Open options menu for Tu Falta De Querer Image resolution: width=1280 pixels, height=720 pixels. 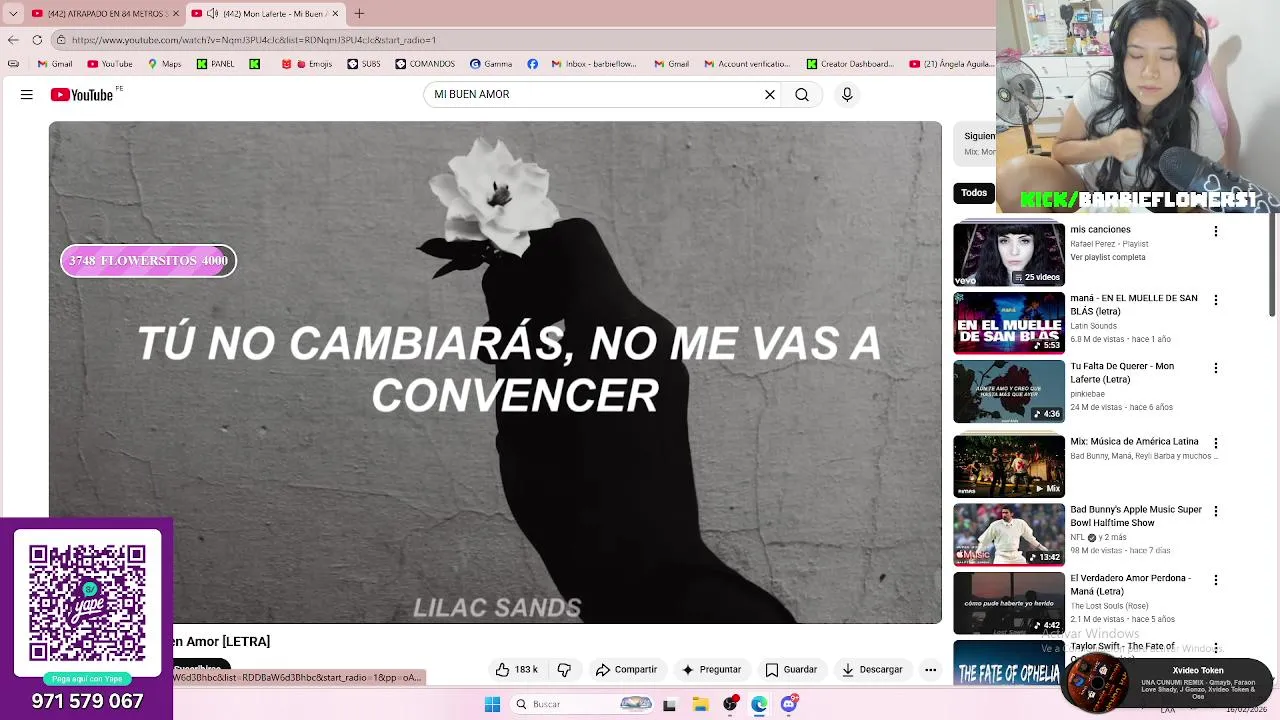[1216, 368]
